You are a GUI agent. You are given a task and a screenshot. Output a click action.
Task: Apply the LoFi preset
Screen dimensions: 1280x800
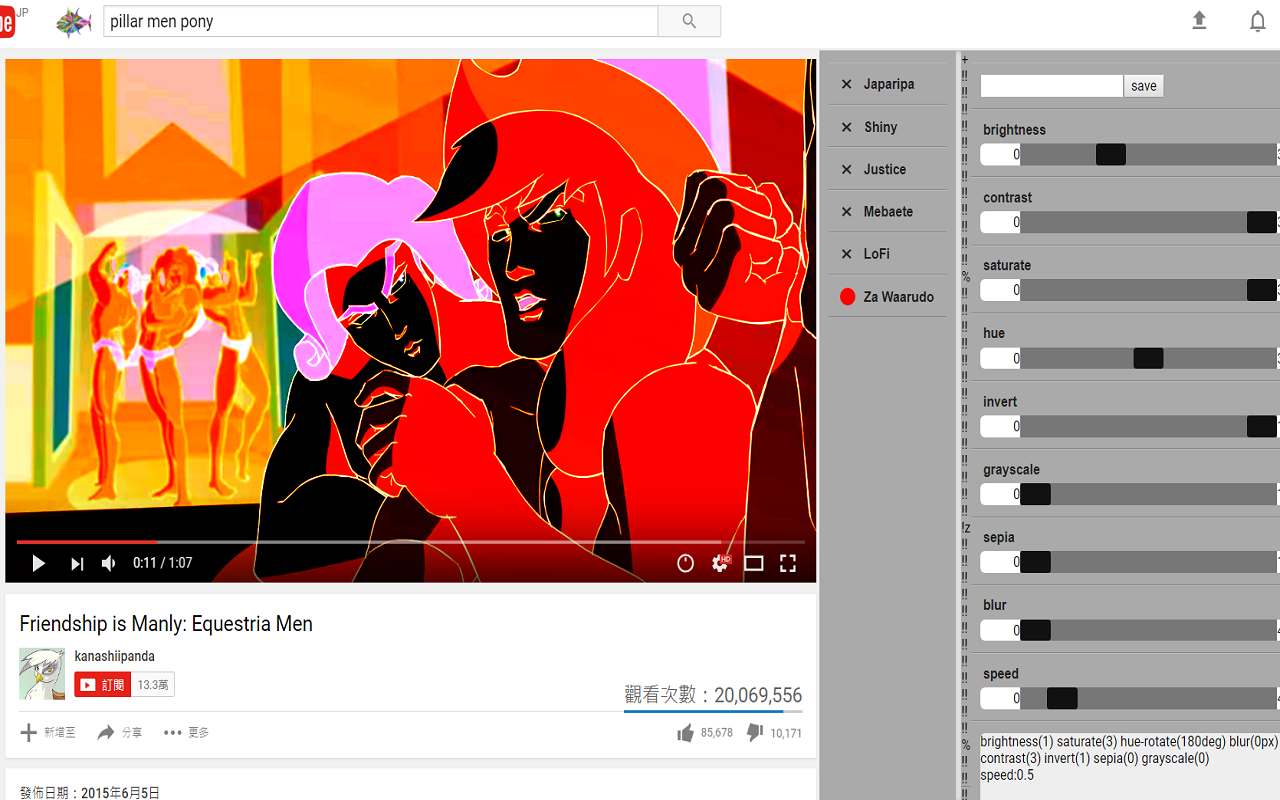click(877, 254)
